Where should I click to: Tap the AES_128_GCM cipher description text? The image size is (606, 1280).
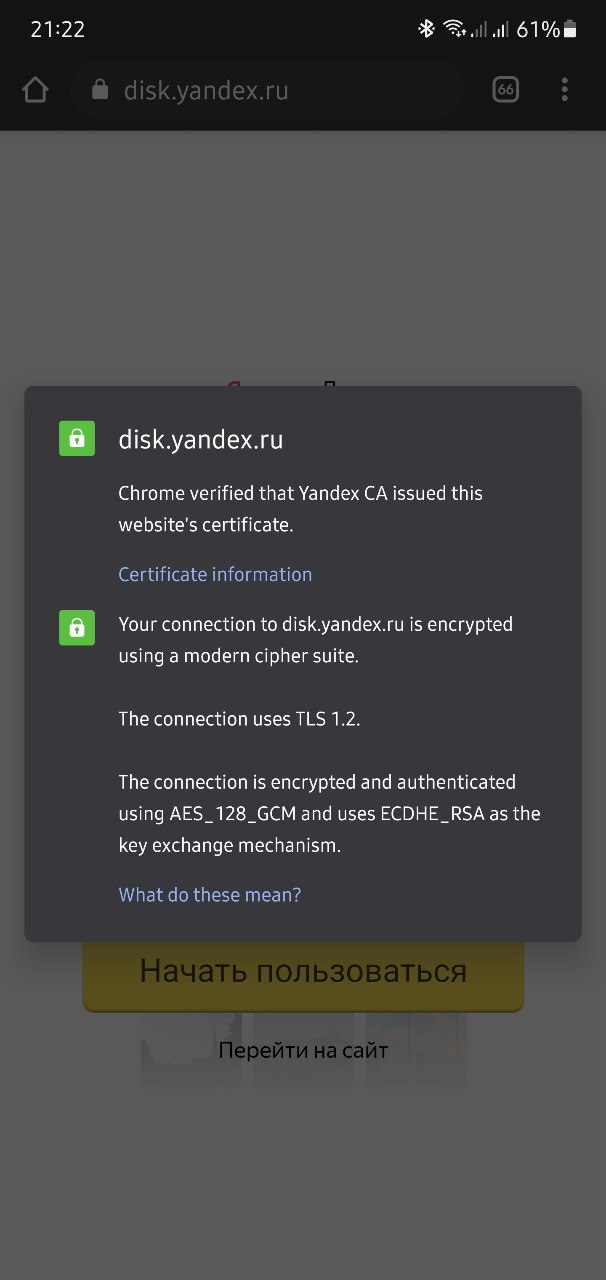point(329,814)
